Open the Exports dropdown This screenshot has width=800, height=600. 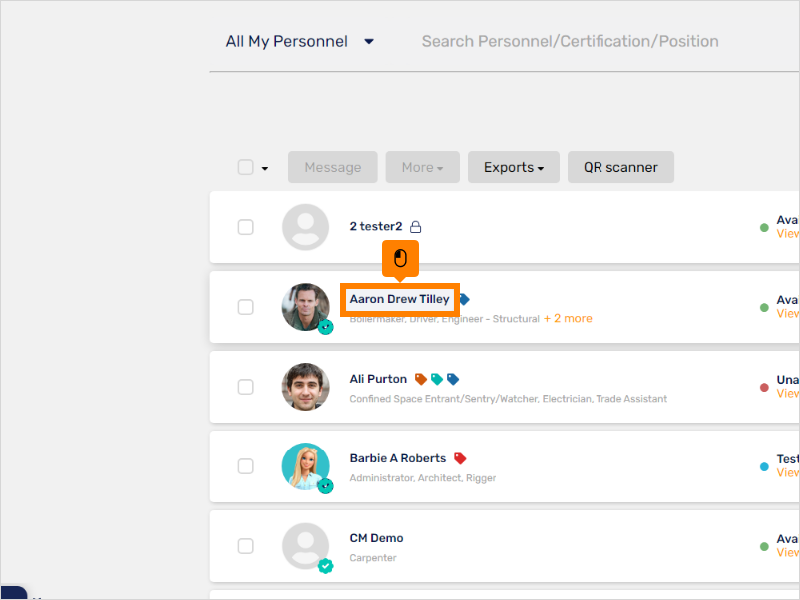tap(513, 167)
